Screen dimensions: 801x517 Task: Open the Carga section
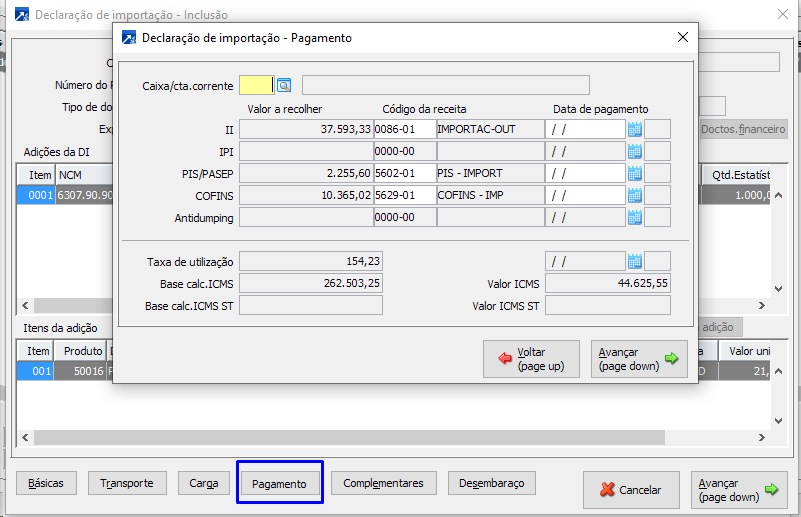pyautogui.click(x=203, y=483)
